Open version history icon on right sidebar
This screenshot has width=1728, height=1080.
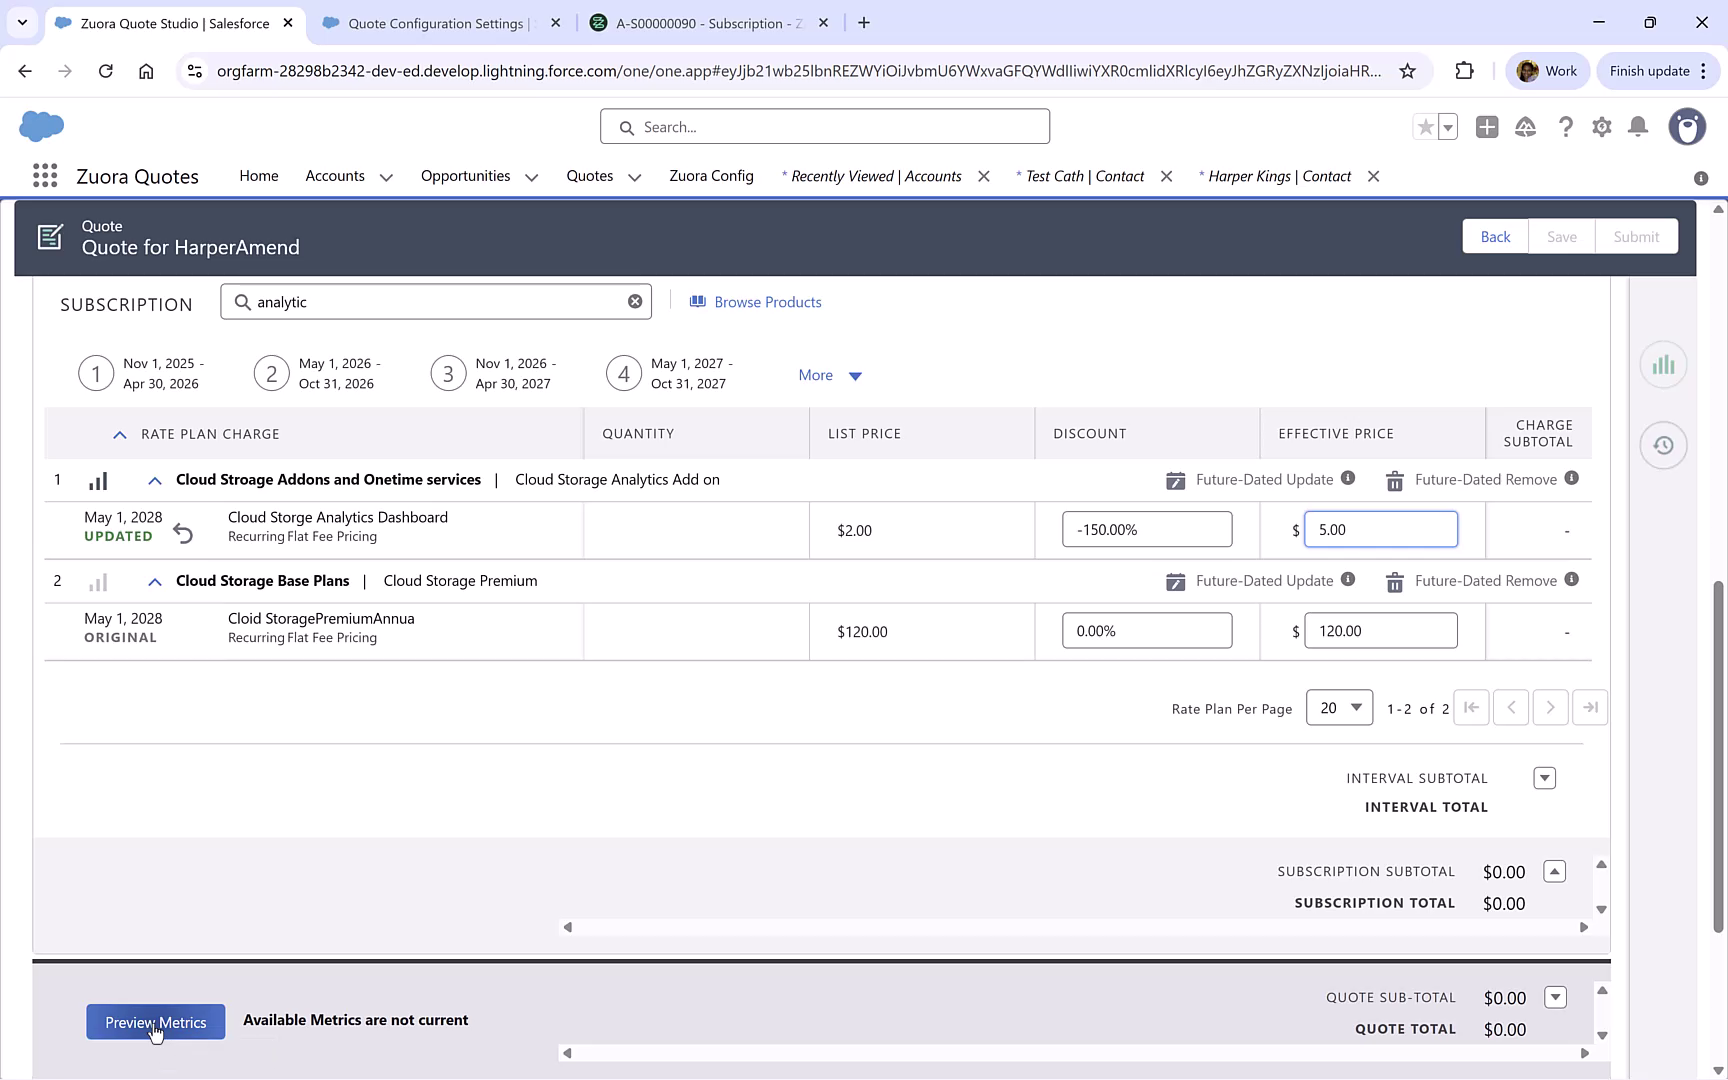click(x=1663, y=445)
